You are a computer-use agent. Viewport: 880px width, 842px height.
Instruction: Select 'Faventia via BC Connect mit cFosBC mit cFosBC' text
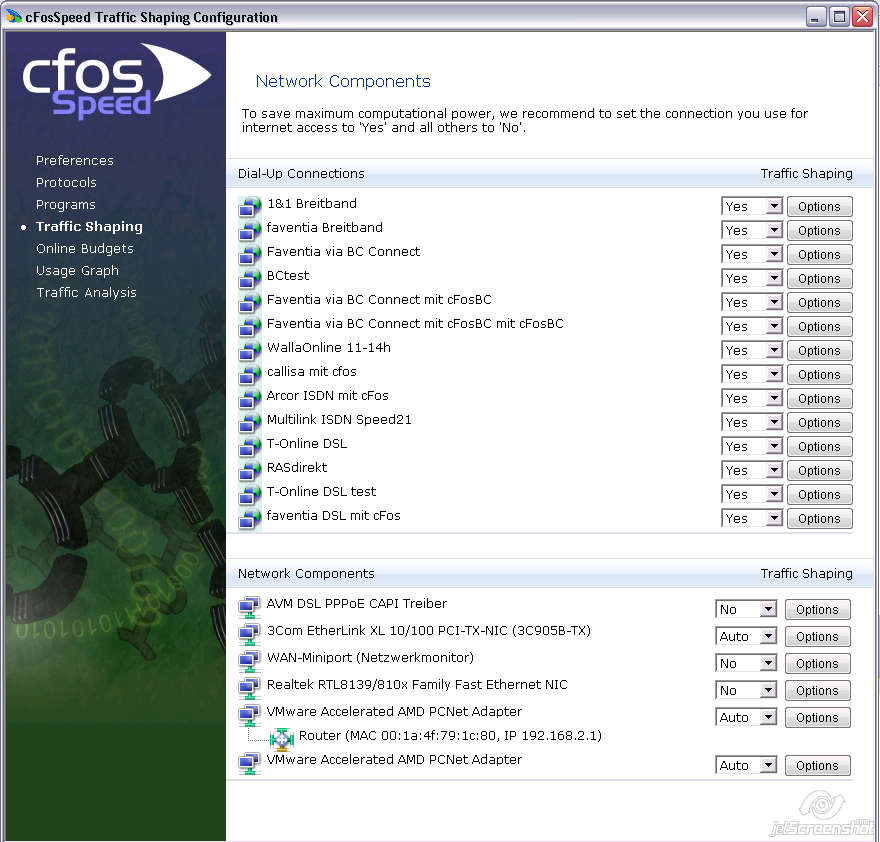415,323
